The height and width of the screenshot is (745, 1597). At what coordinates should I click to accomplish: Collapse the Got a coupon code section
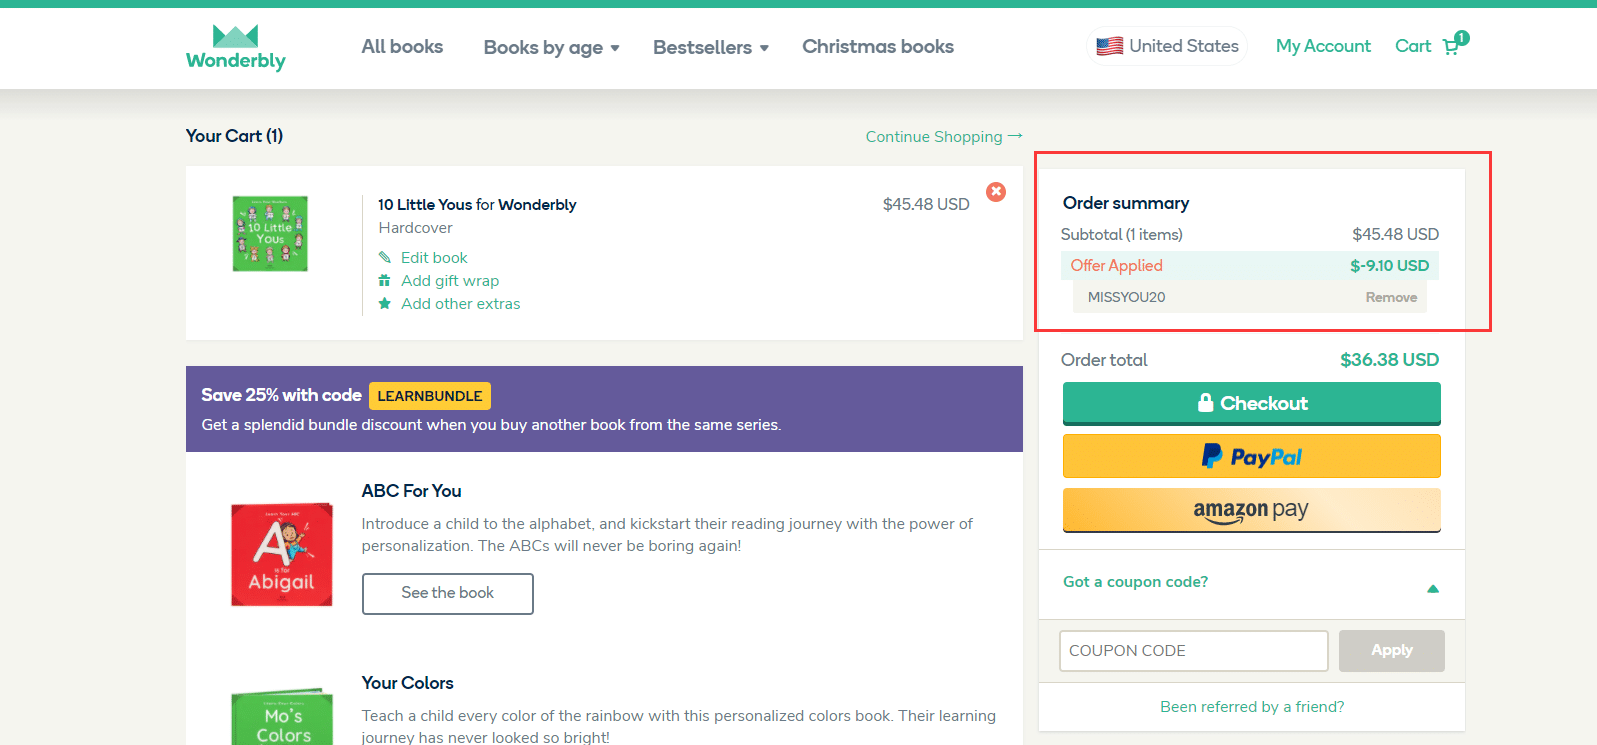click(x=1433, y=588)
